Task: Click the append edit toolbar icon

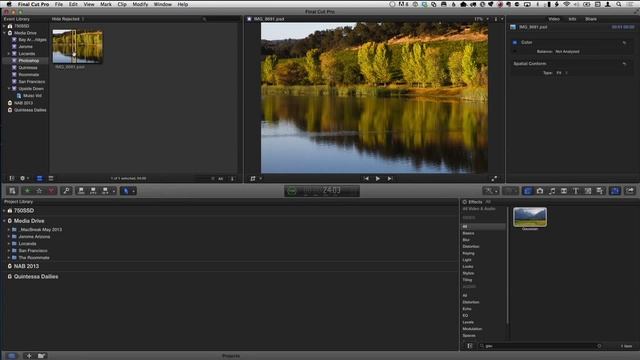Action: click(x=105, y=191)
